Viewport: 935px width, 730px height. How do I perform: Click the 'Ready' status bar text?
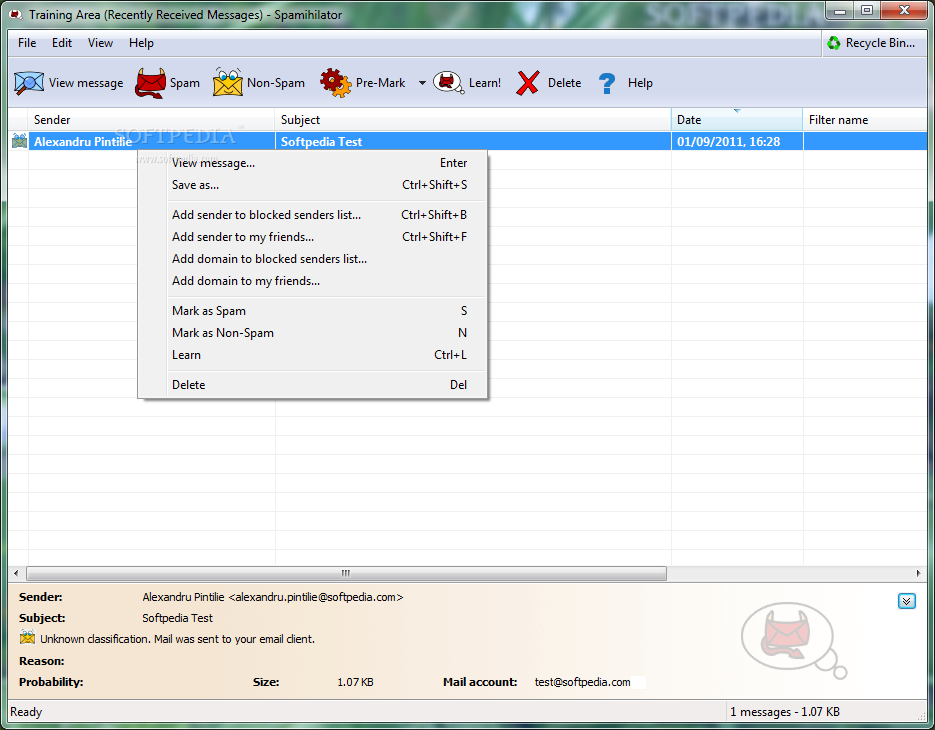(x=26, y=712)
